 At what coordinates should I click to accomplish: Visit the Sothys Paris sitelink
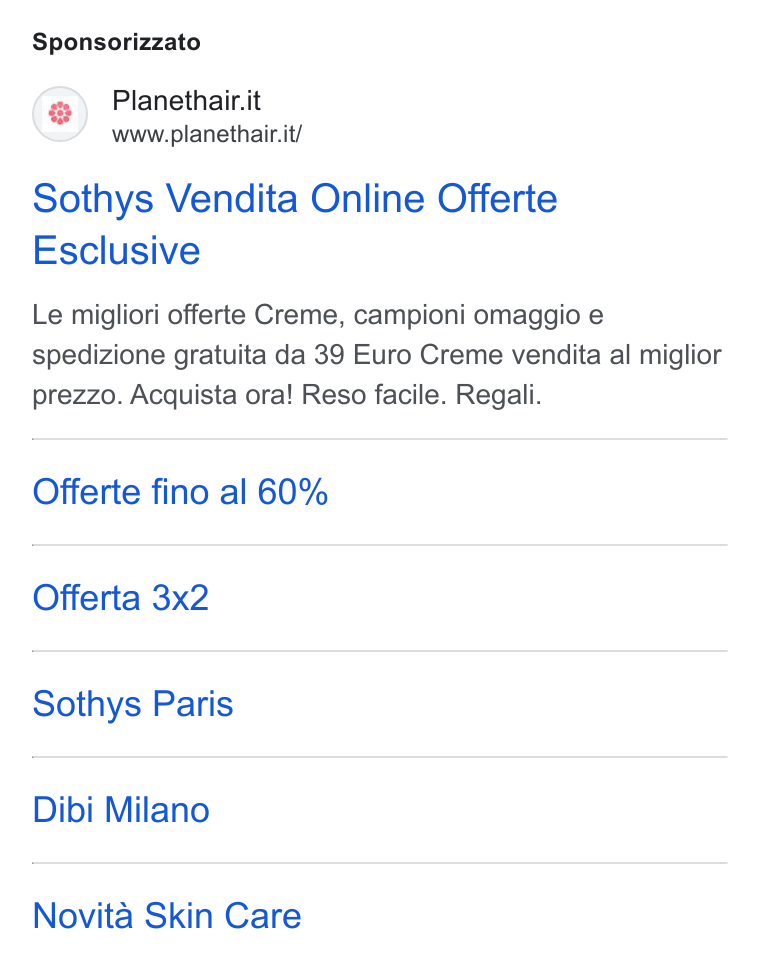tap(133, 704)
